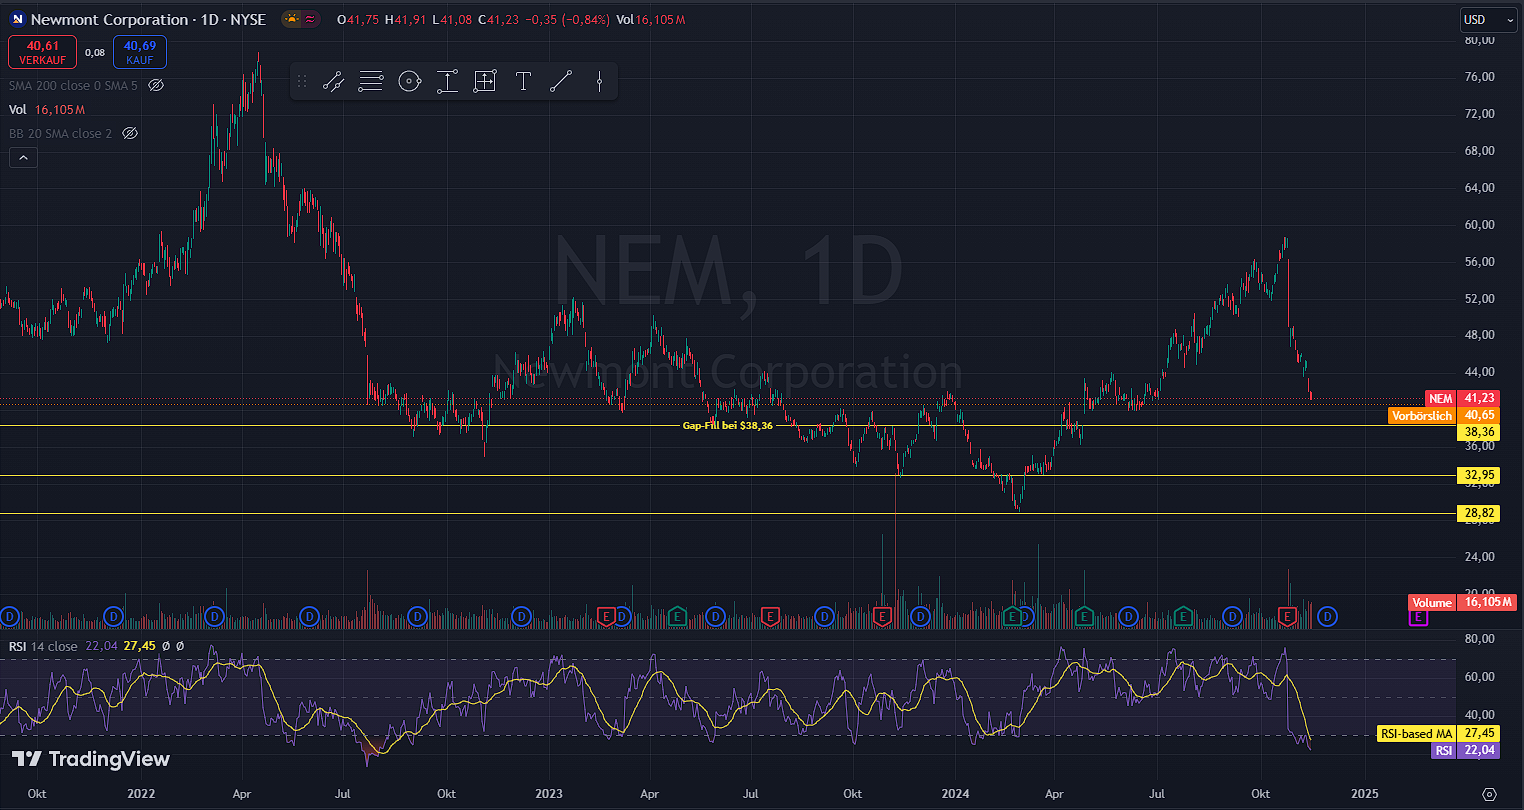Select the SMA 200 close legend label
1524x810 pixels.
point(73,85)
